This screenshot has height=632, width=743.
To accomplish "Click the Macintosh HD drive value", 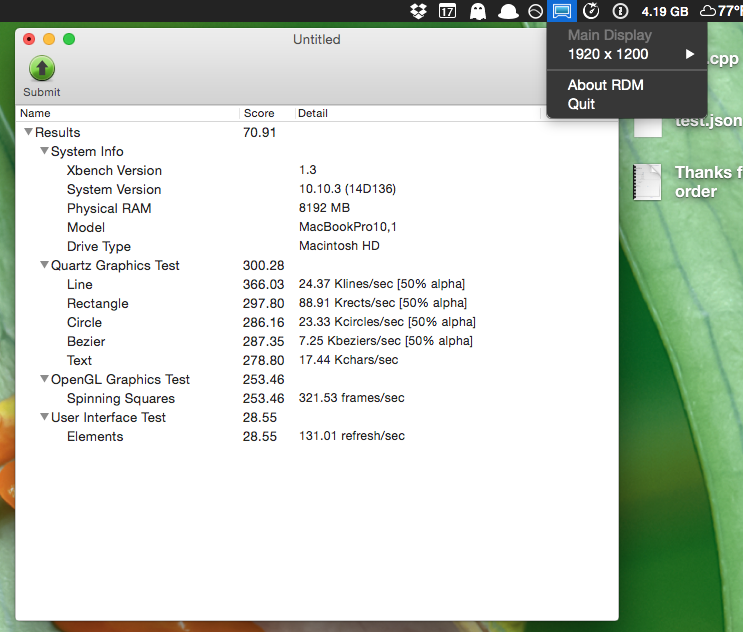I will (x=339, y=245).
